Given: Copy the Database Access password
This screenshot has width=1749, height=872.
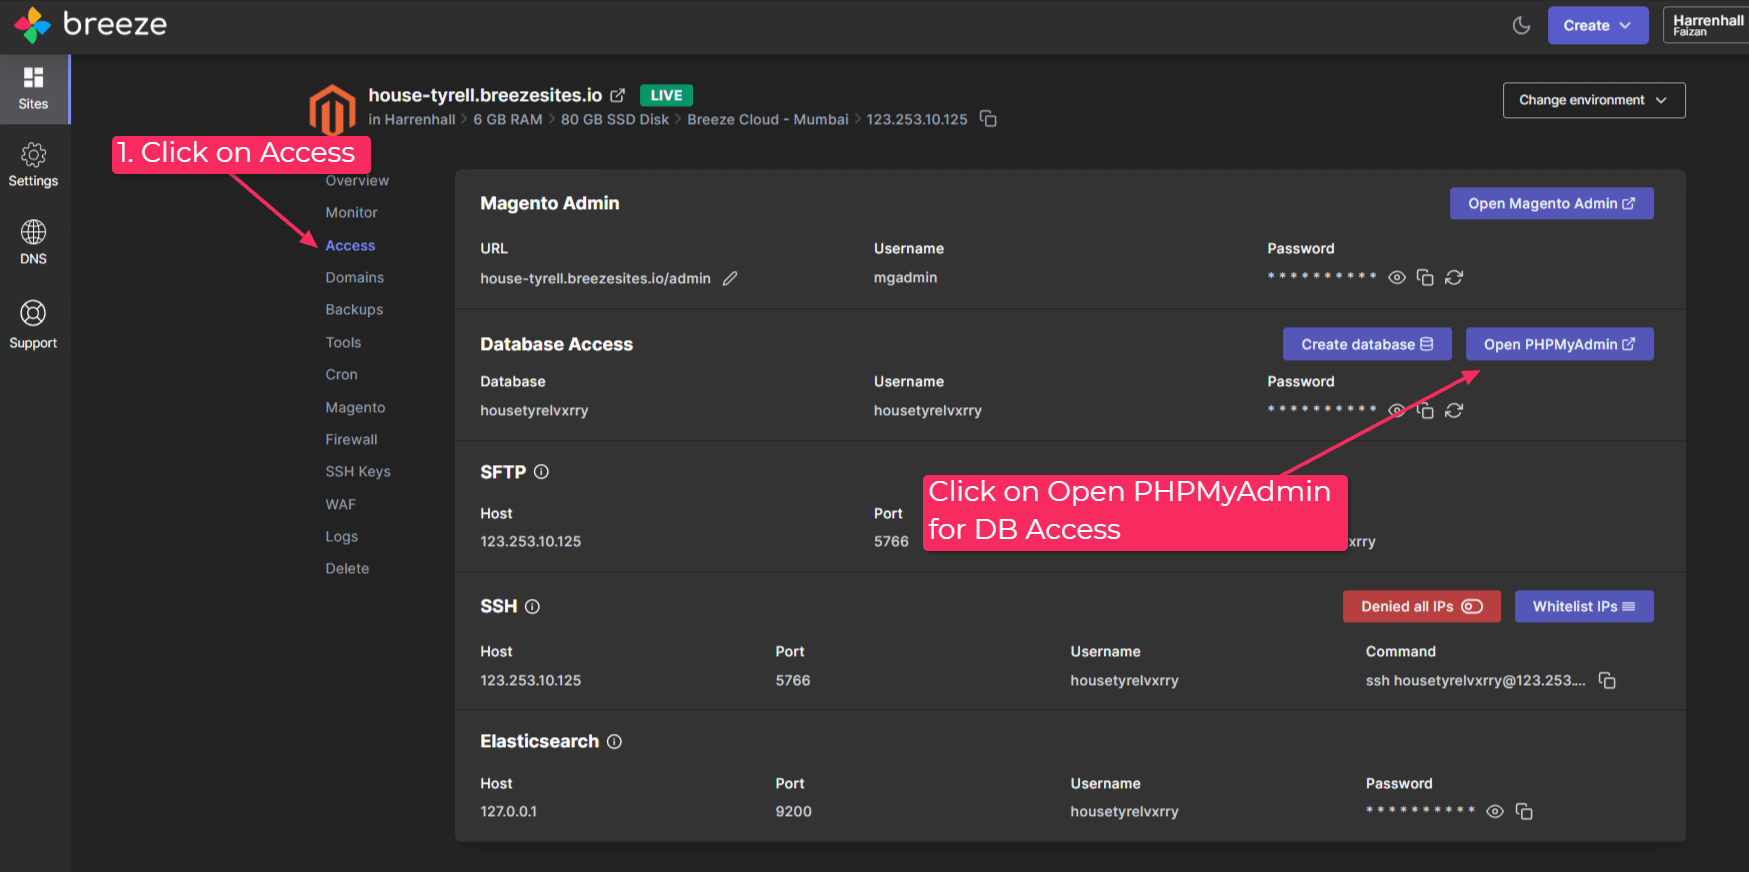Looking at the screenshot, I should [1425, 410].
